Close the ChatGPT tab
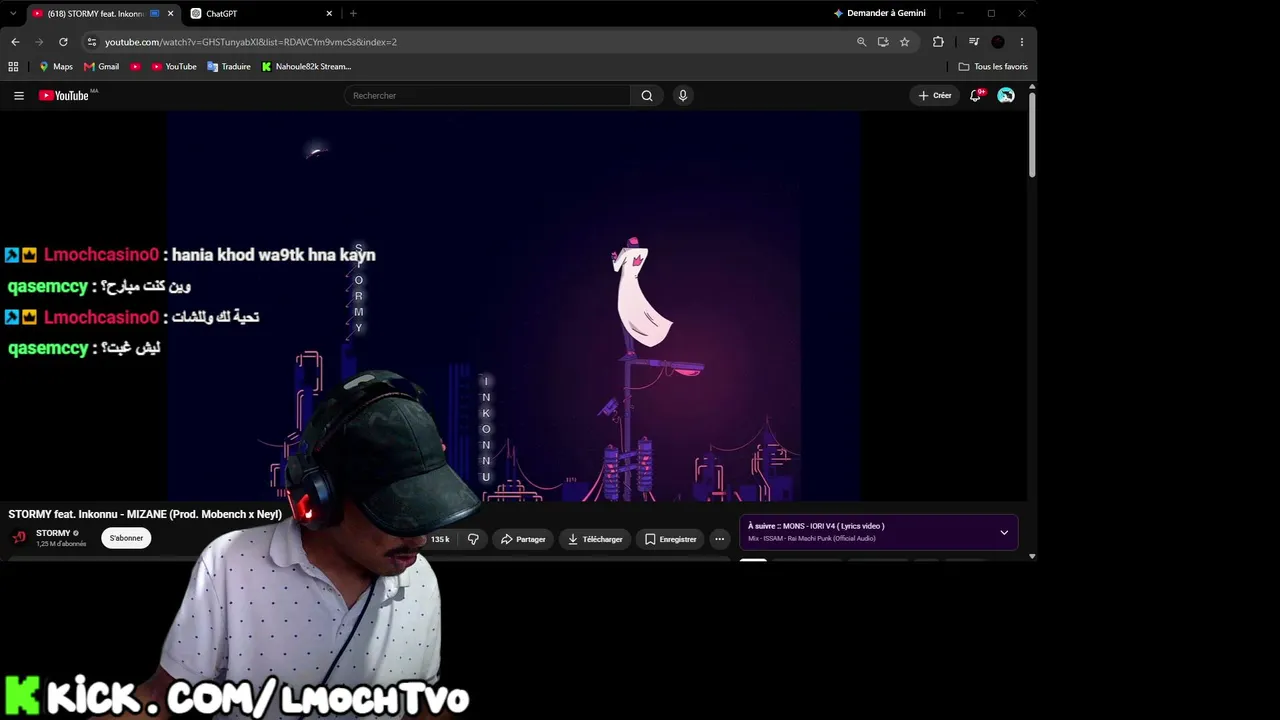This screenshot has width=1280, height=720. tap(329, 13)
